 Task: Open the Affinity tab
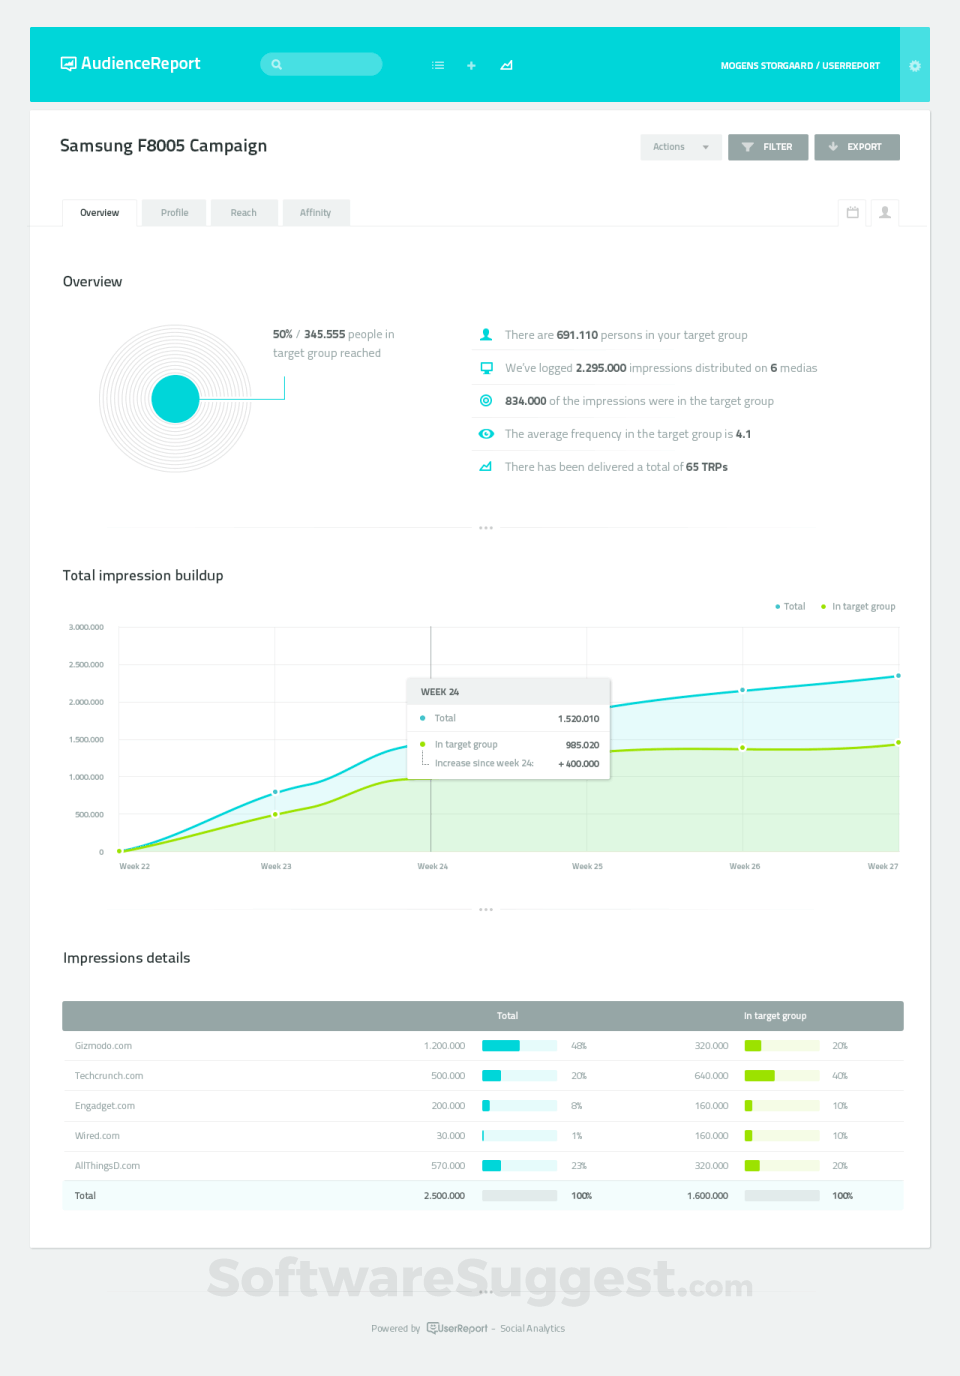[316, 212]
